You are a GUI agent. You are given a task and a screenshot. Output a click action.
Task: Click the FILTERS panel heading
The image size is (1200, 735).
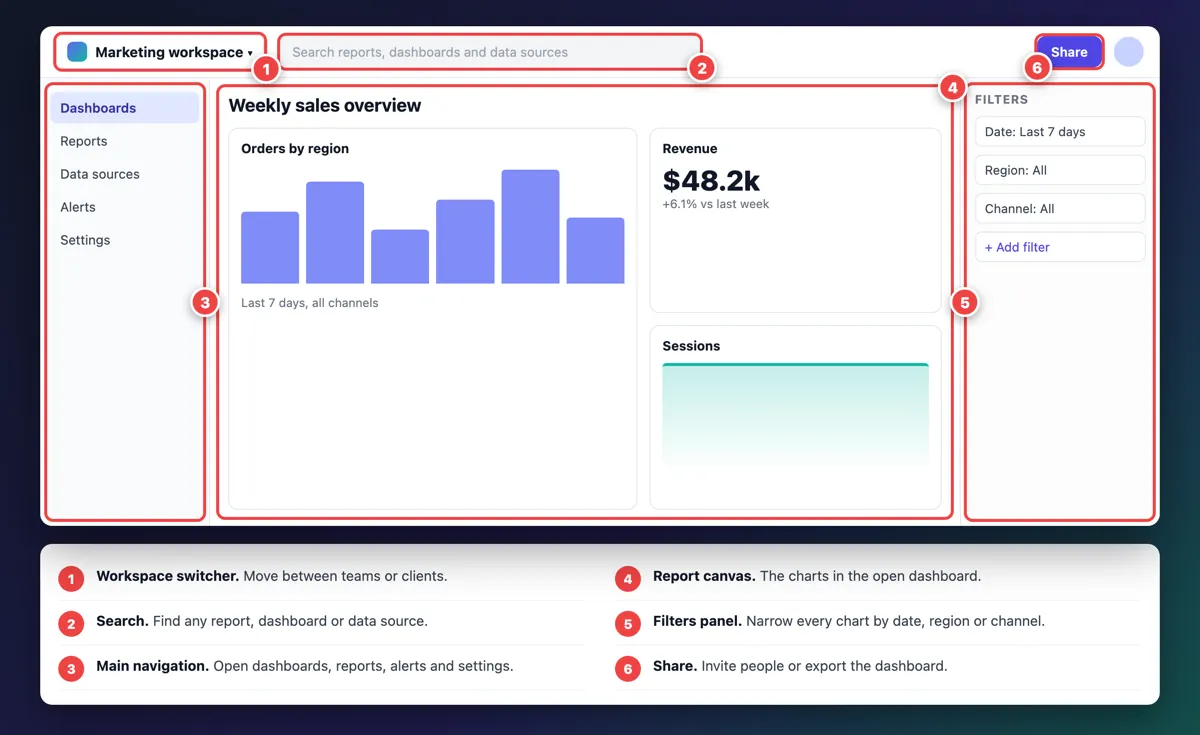pyautogui.click(x=1001, y=100)
